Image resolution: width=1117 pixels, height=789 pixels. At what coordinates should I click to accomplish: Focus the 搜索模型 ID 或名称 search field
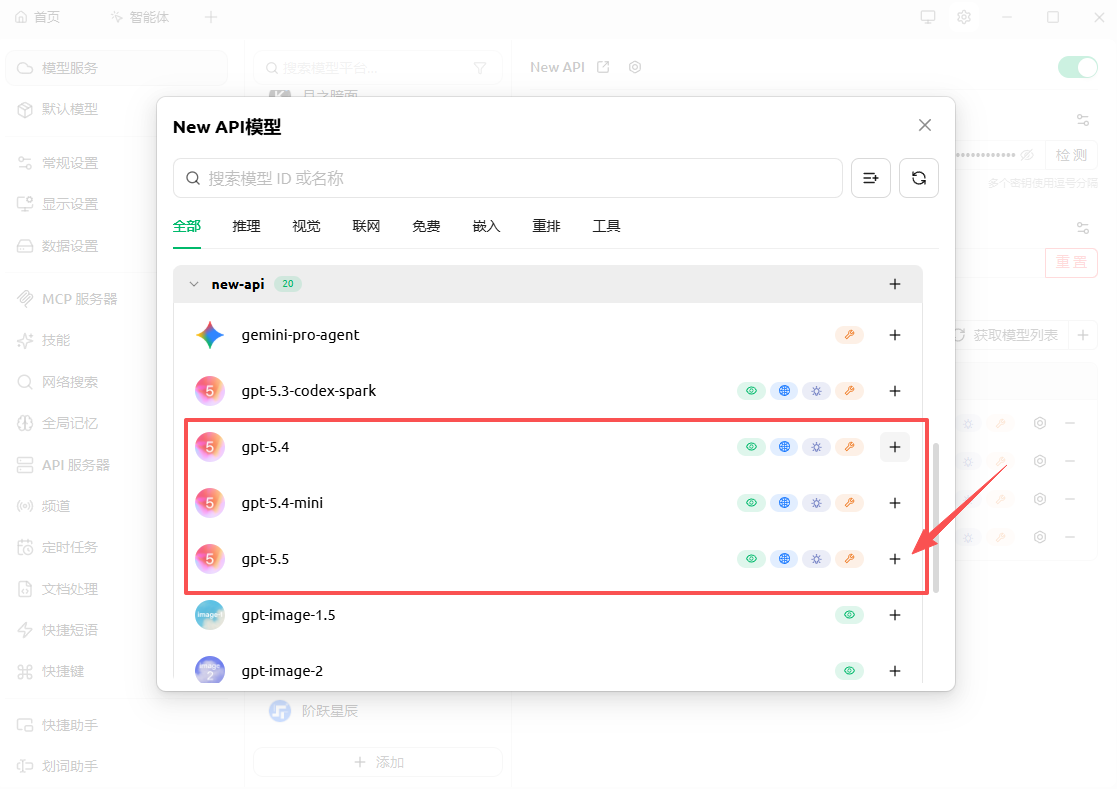(x=508, y=178)
